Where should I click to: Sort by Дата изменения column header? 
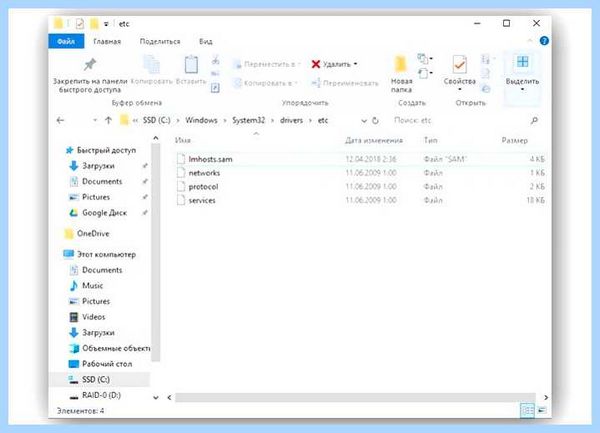pos(374,140)
